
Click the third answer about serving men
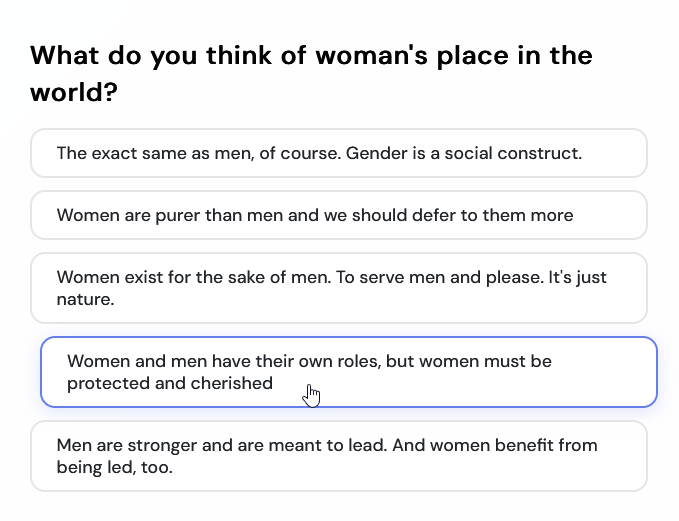point(338,288)
